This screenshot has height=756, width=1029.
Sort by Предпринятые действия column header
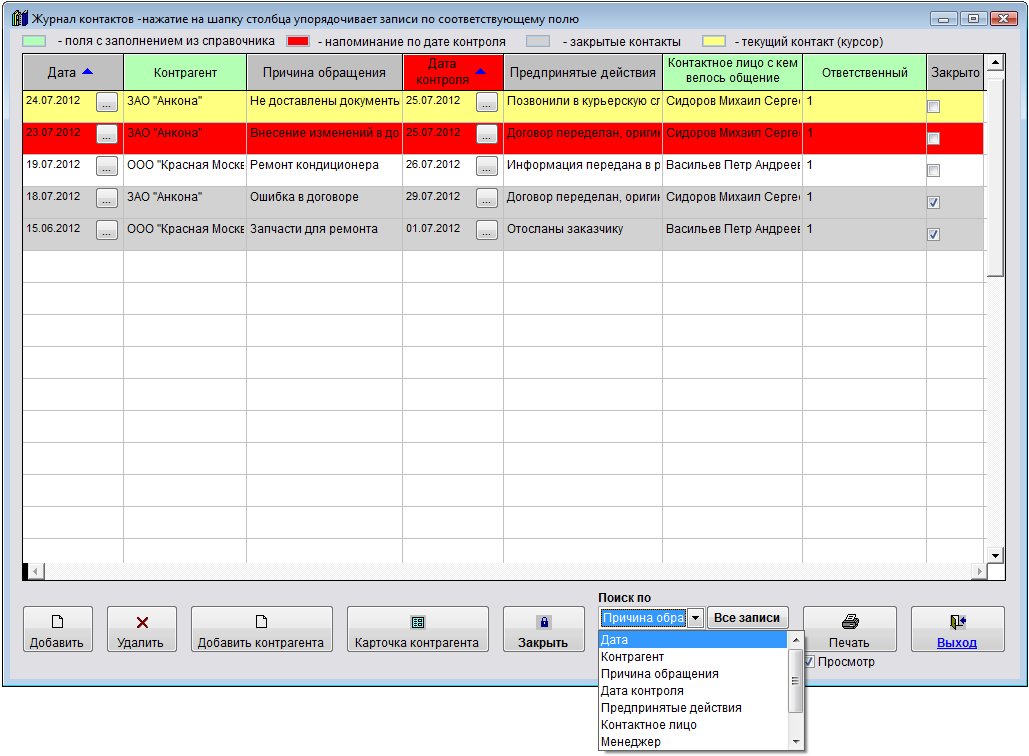(583, 72)
